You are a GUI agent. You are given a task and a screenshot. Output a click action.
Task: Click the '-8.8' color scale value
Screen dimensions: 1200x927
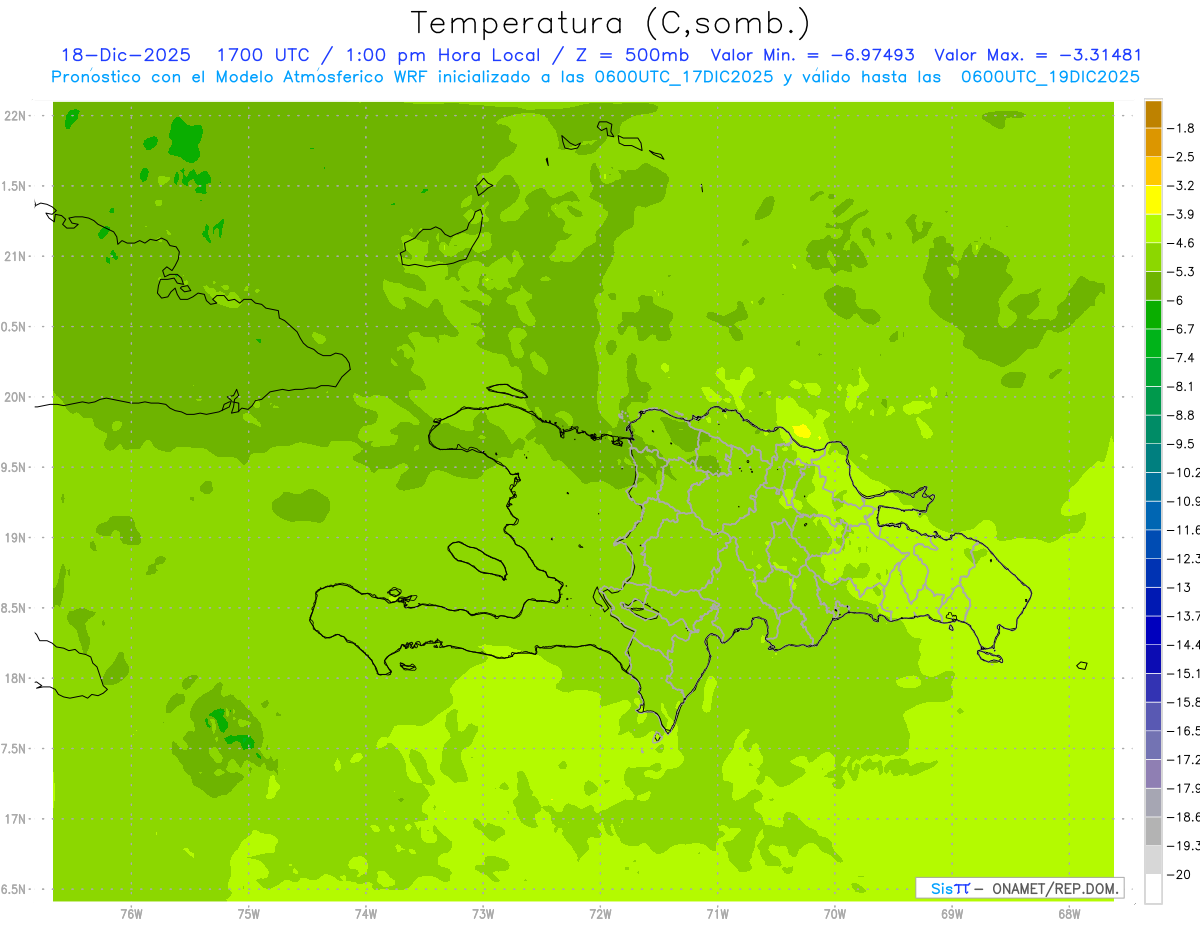point(1182,415)
